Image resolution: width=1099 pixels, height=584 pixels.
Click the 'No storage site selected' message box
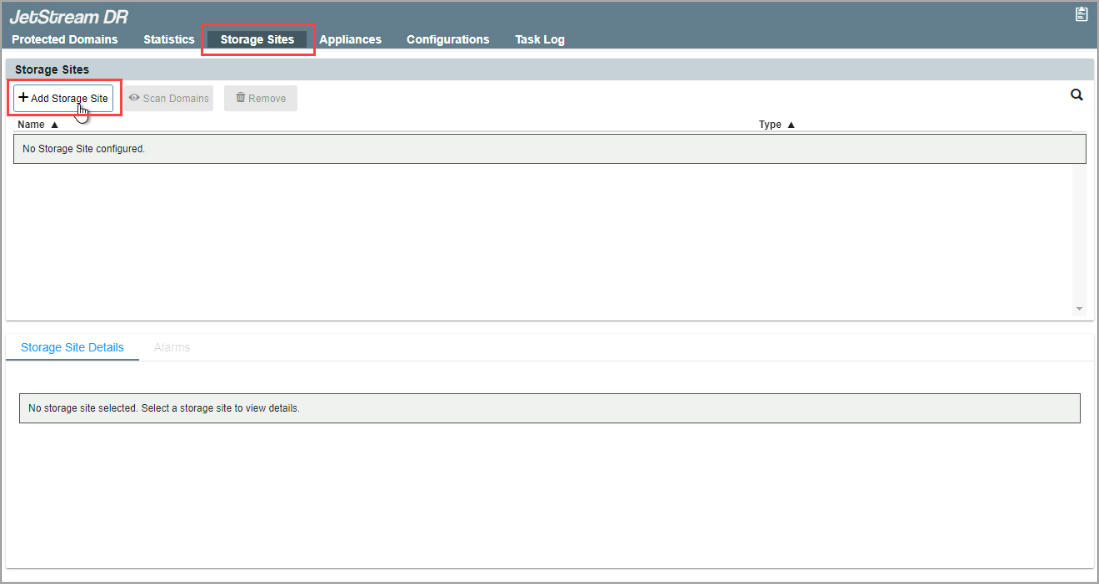pyautogui.click(x=549, y=408)
